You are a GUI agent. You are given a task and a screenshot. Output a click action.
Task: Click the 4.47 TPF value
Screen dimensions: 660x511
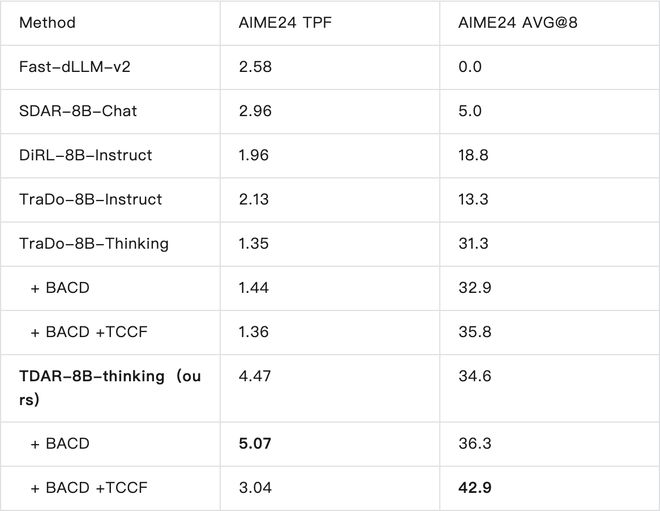pyautogui.click(x=254, y=377)
